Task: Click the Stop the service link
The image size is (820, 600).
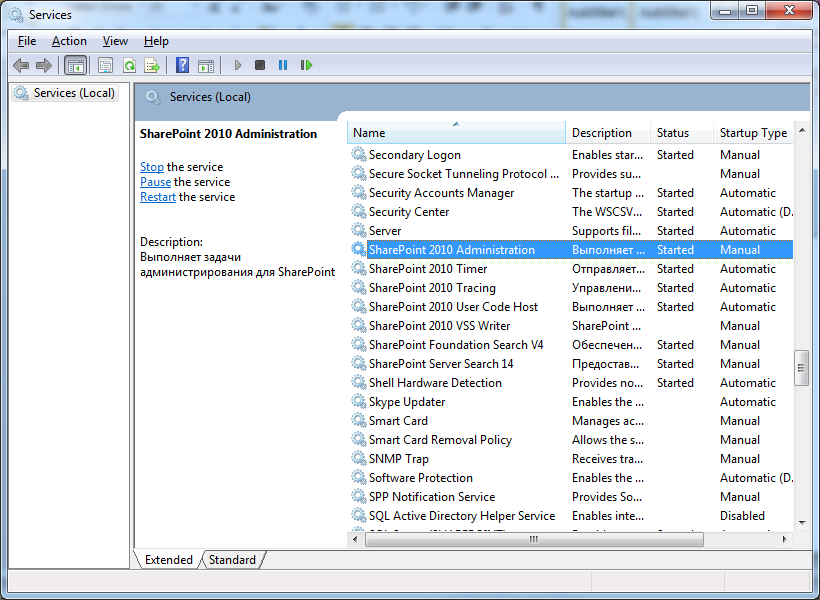Action: point(152,167)
